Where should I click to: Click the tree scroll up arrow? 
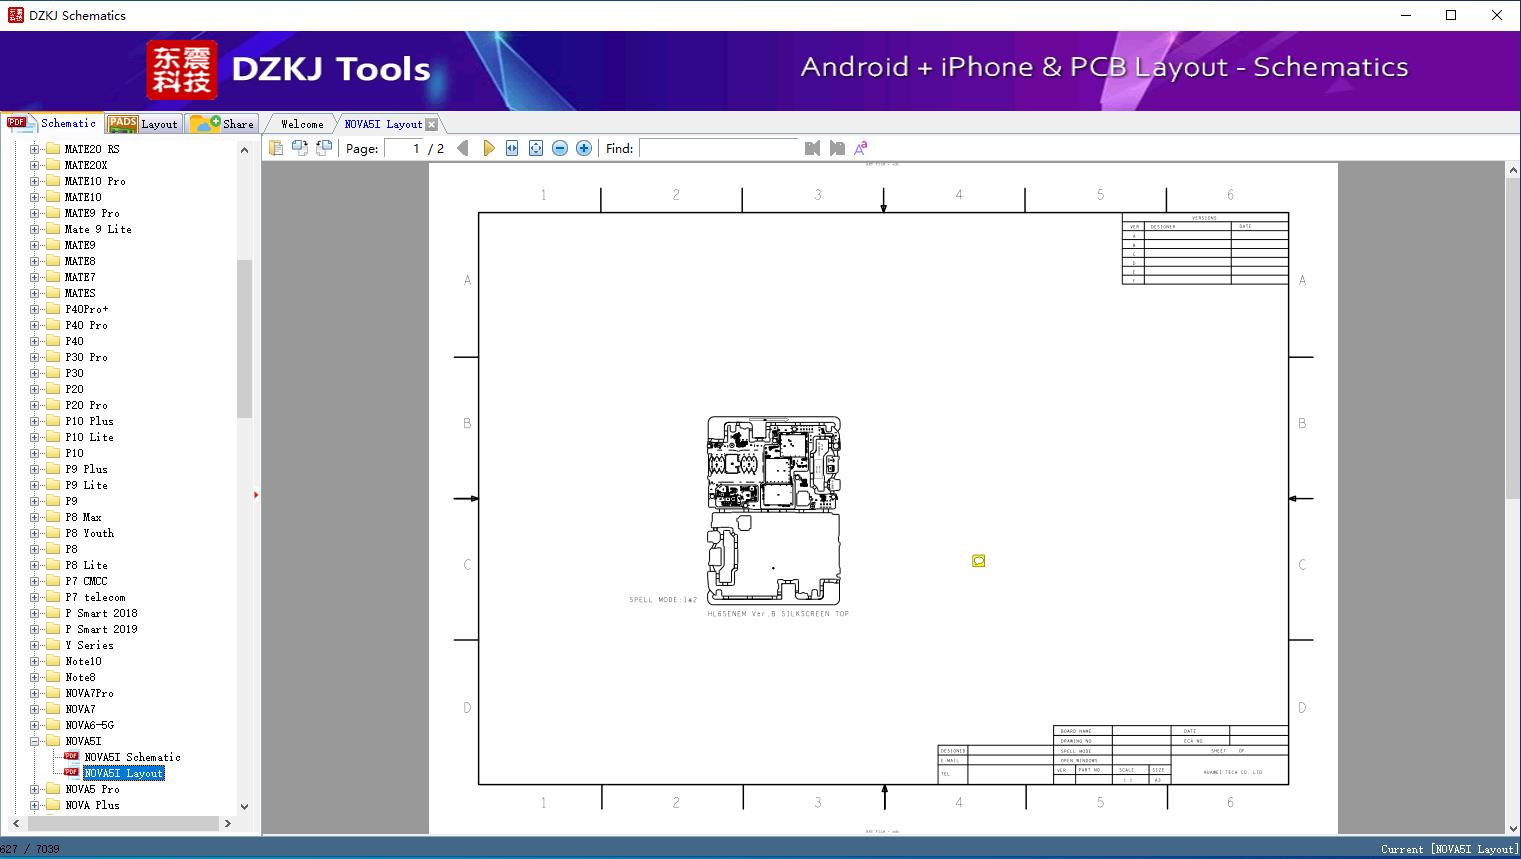(x=244, y=150)
